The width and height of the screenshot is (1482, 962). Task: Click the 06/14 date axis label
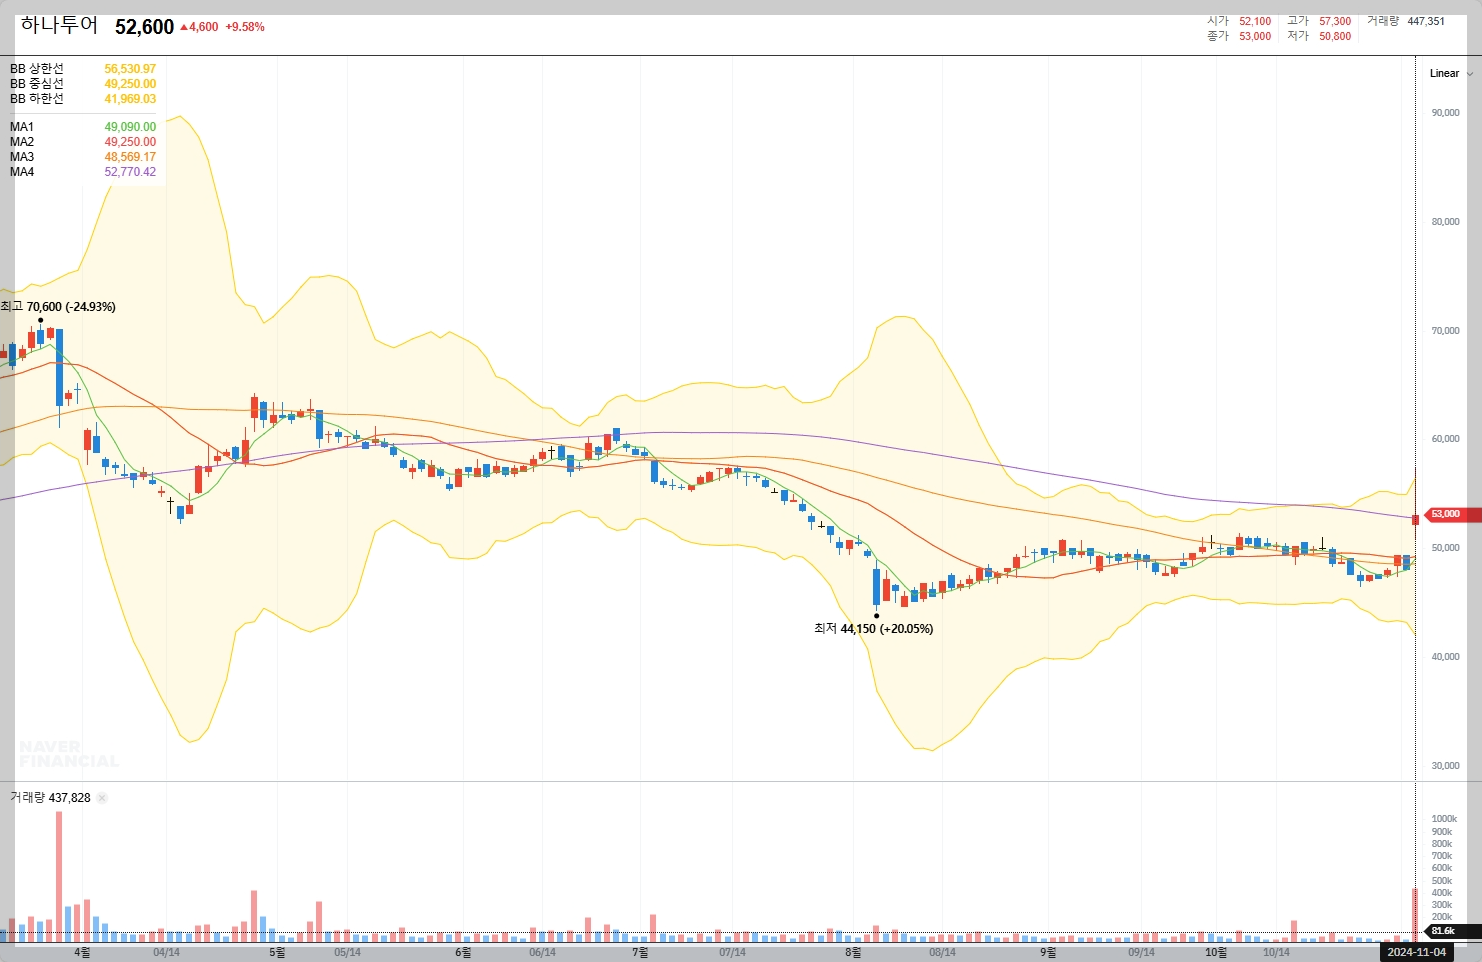pos(542,952)
